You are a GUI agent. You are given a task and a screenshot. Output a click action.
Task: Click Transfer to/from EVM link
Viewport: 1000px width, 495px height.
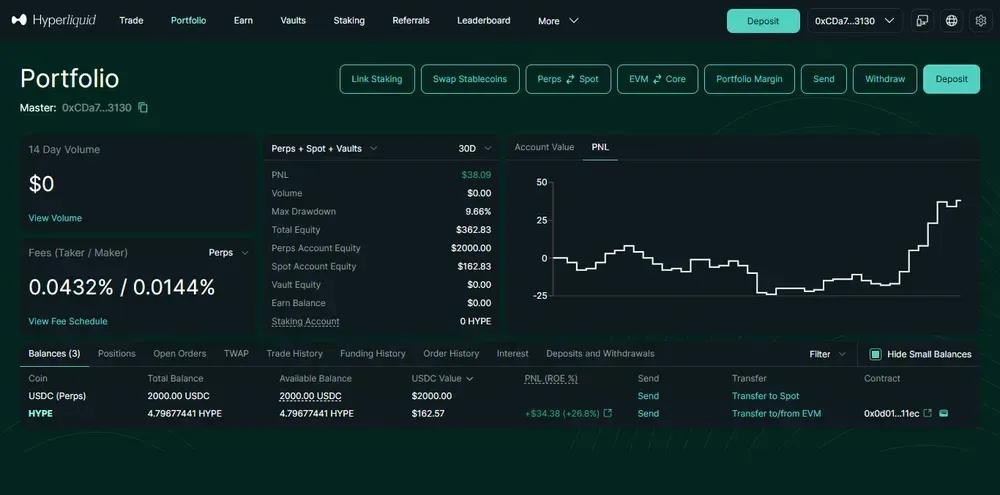[x=776, y=413]
